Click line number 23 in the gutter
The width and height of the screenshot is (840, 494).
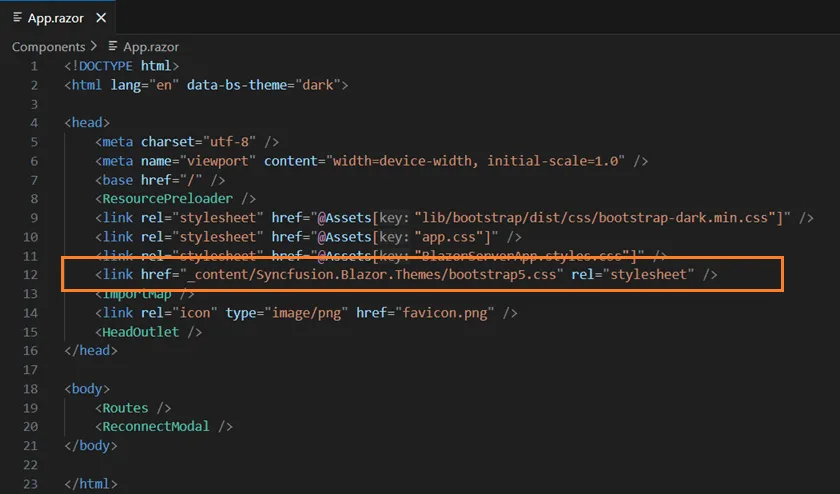point(30,484)
